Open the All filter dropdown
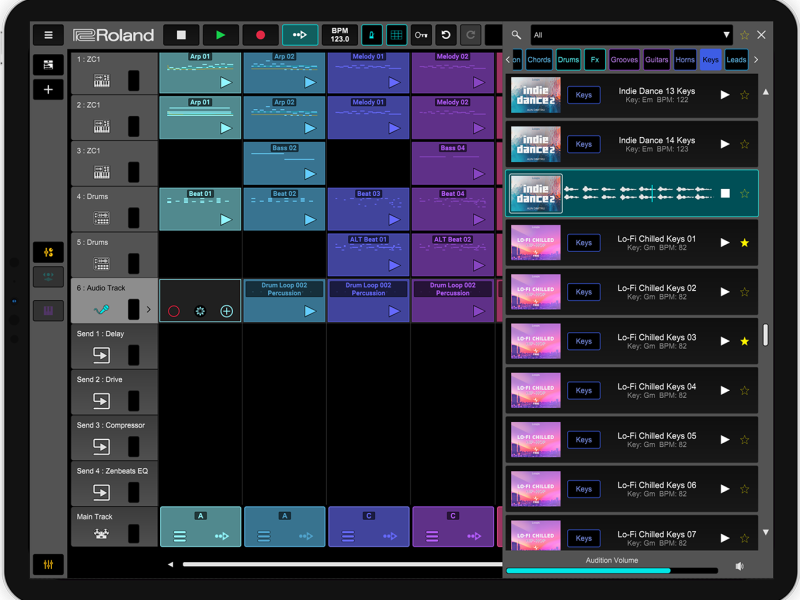The width and height of the screenshot is (800, 600). (x=632, y=35)
